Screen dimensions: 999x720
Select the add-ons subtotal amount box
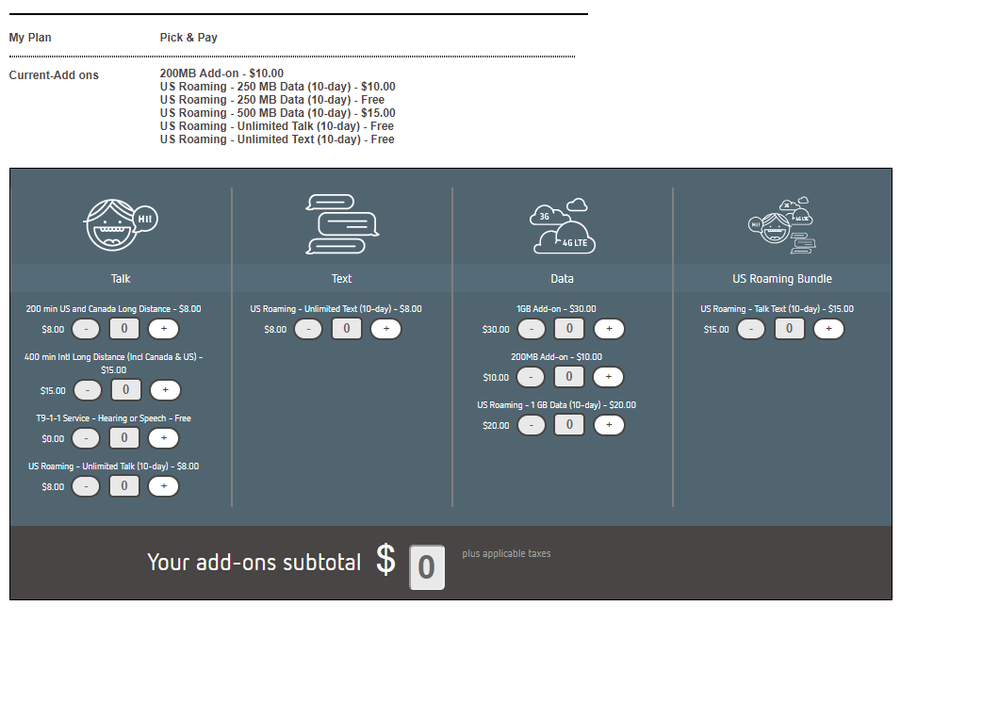pos(427,567)
